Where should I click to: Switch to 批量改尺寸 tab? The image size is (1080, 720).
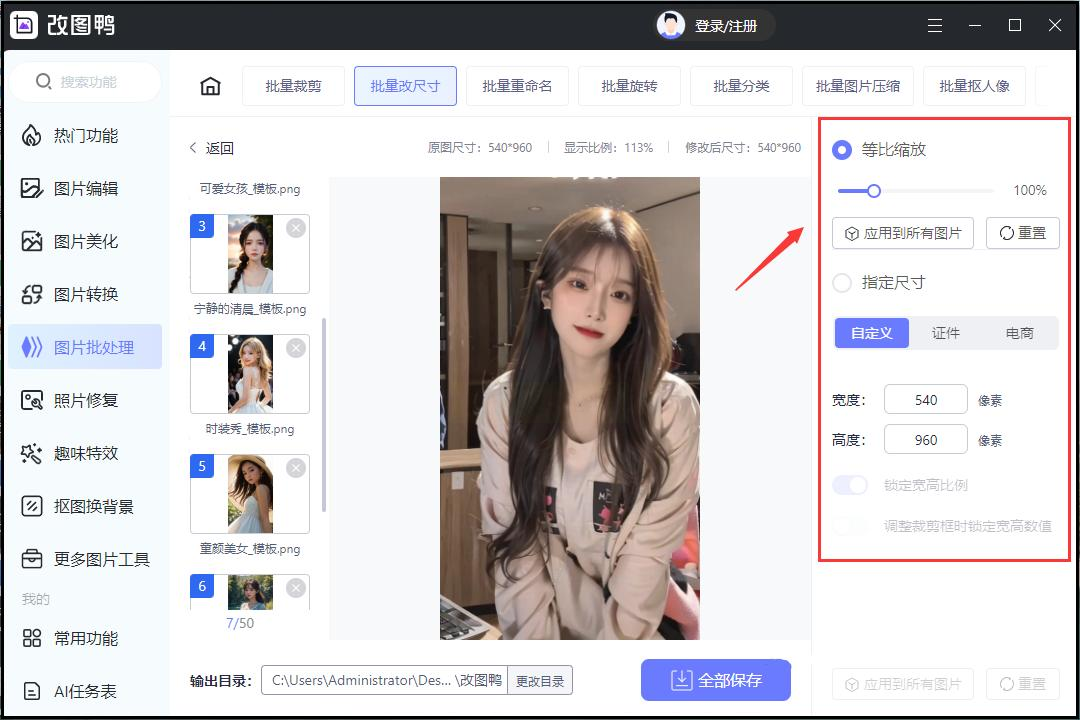(405, 86)
